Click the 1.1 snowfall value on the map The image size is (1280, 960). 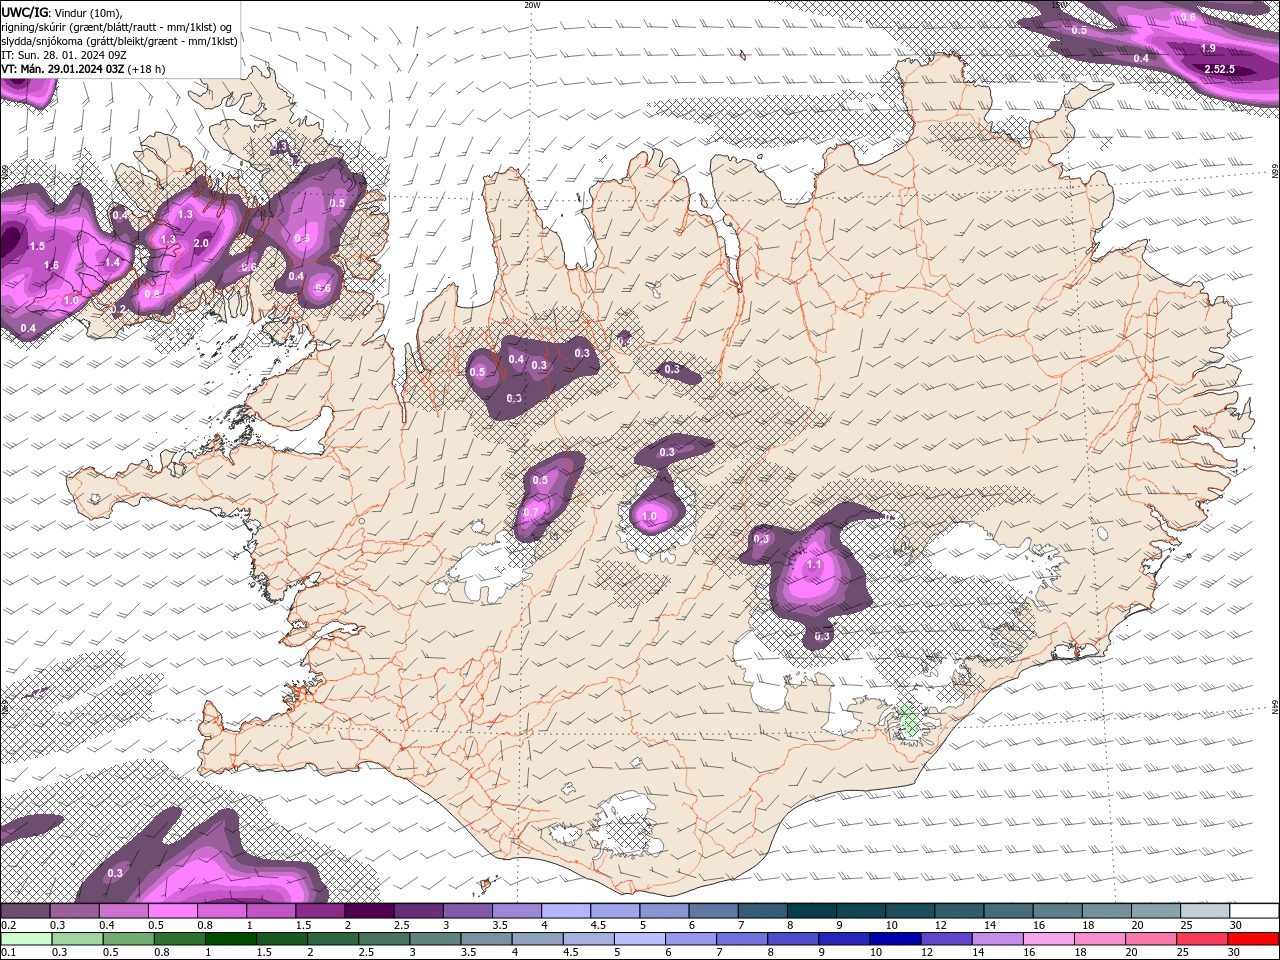point(814,564)
